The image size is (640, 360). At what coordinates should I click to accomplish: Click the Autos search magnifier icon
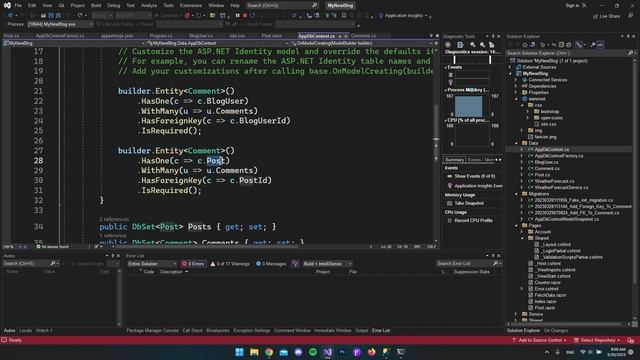coord(53,264)
